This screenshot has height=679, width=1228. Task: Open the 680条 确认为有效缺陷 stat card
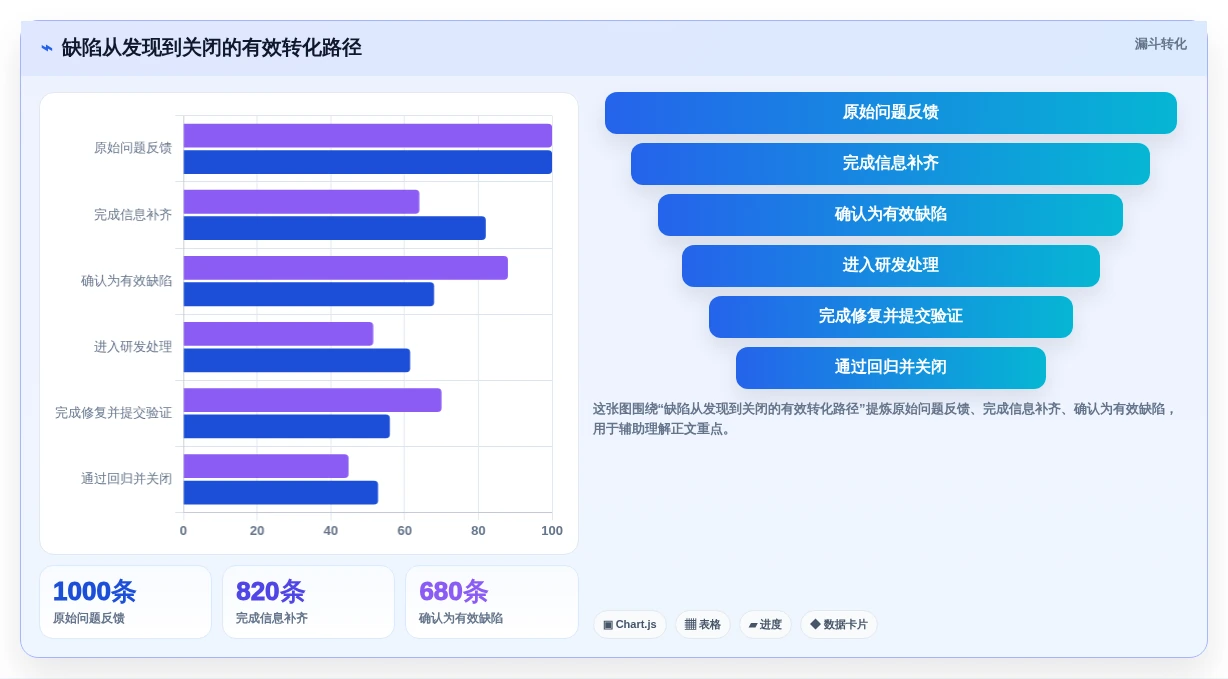[x=491, y=602]
